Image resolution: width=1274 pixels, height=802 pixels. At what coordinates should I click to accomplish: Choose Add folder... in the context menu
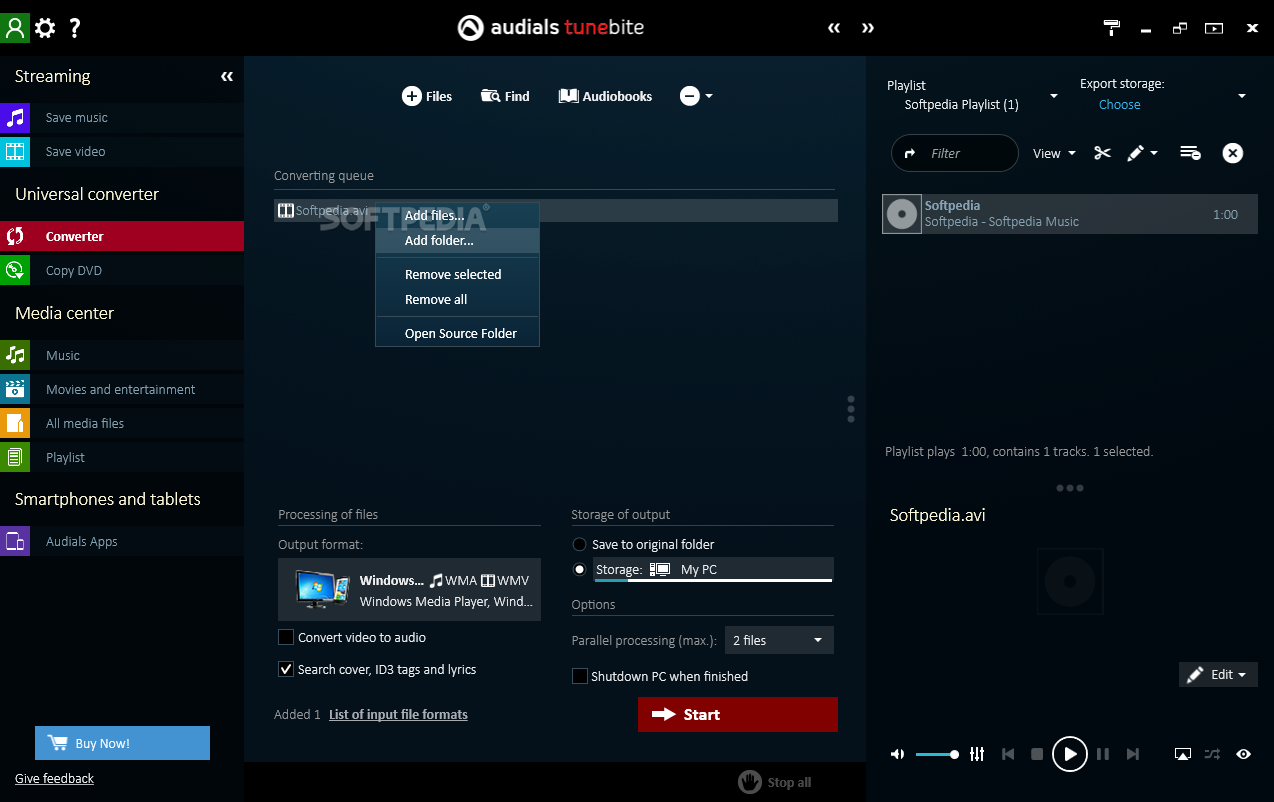[457, 241]
